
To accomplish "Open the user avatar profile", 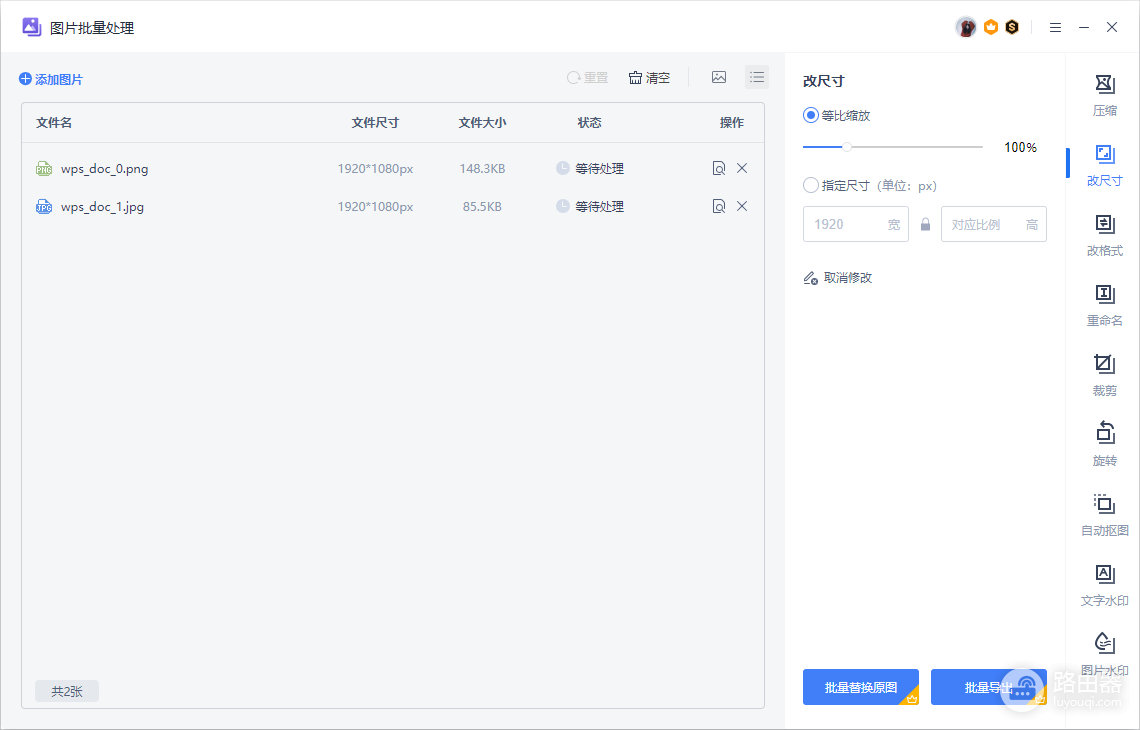I will click(966, 28).
